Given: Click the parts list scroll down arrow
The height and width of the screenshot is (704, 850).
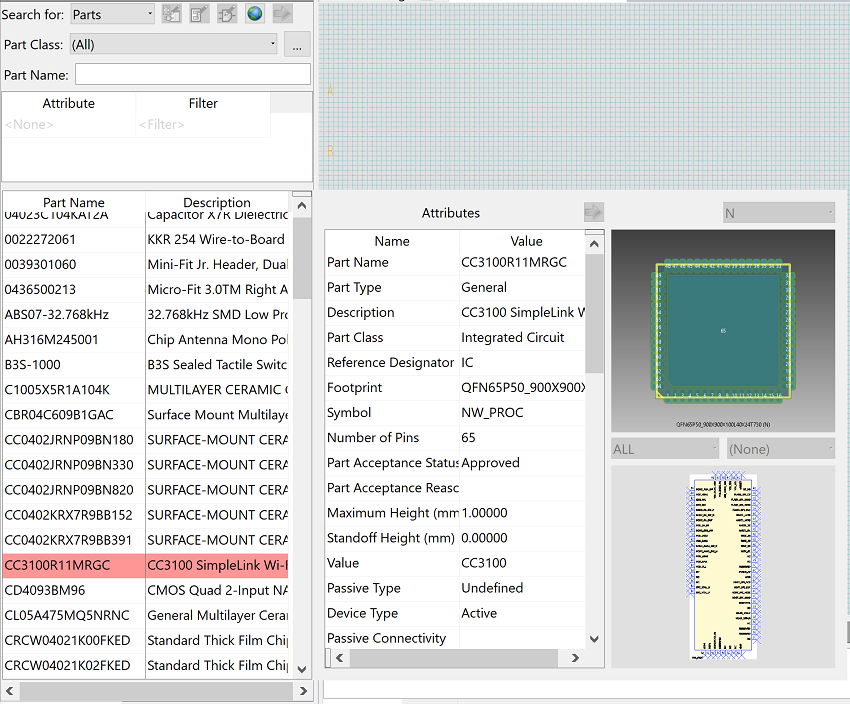Looking at the screenshot, I should [302, 669].
